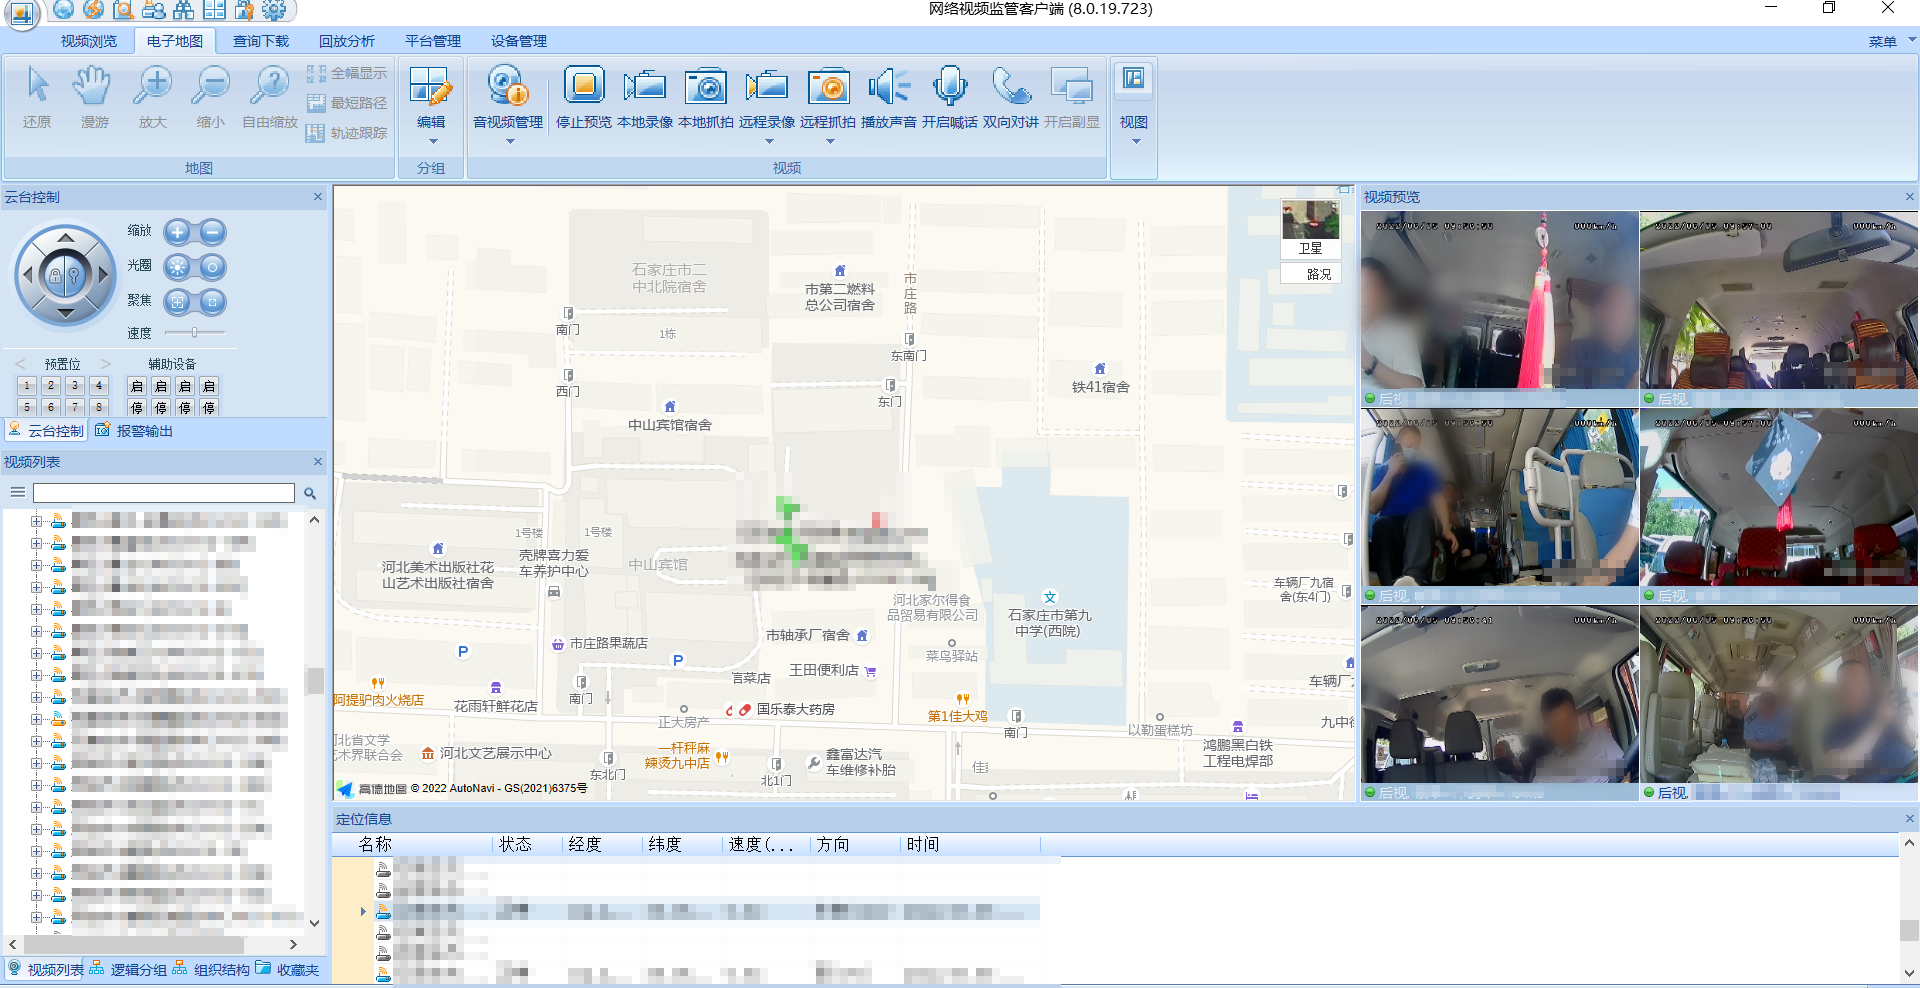This screenshot has height=988, width=1920.
Task: Expand the 音视频管理 dropdown
Action: [509, 142]
